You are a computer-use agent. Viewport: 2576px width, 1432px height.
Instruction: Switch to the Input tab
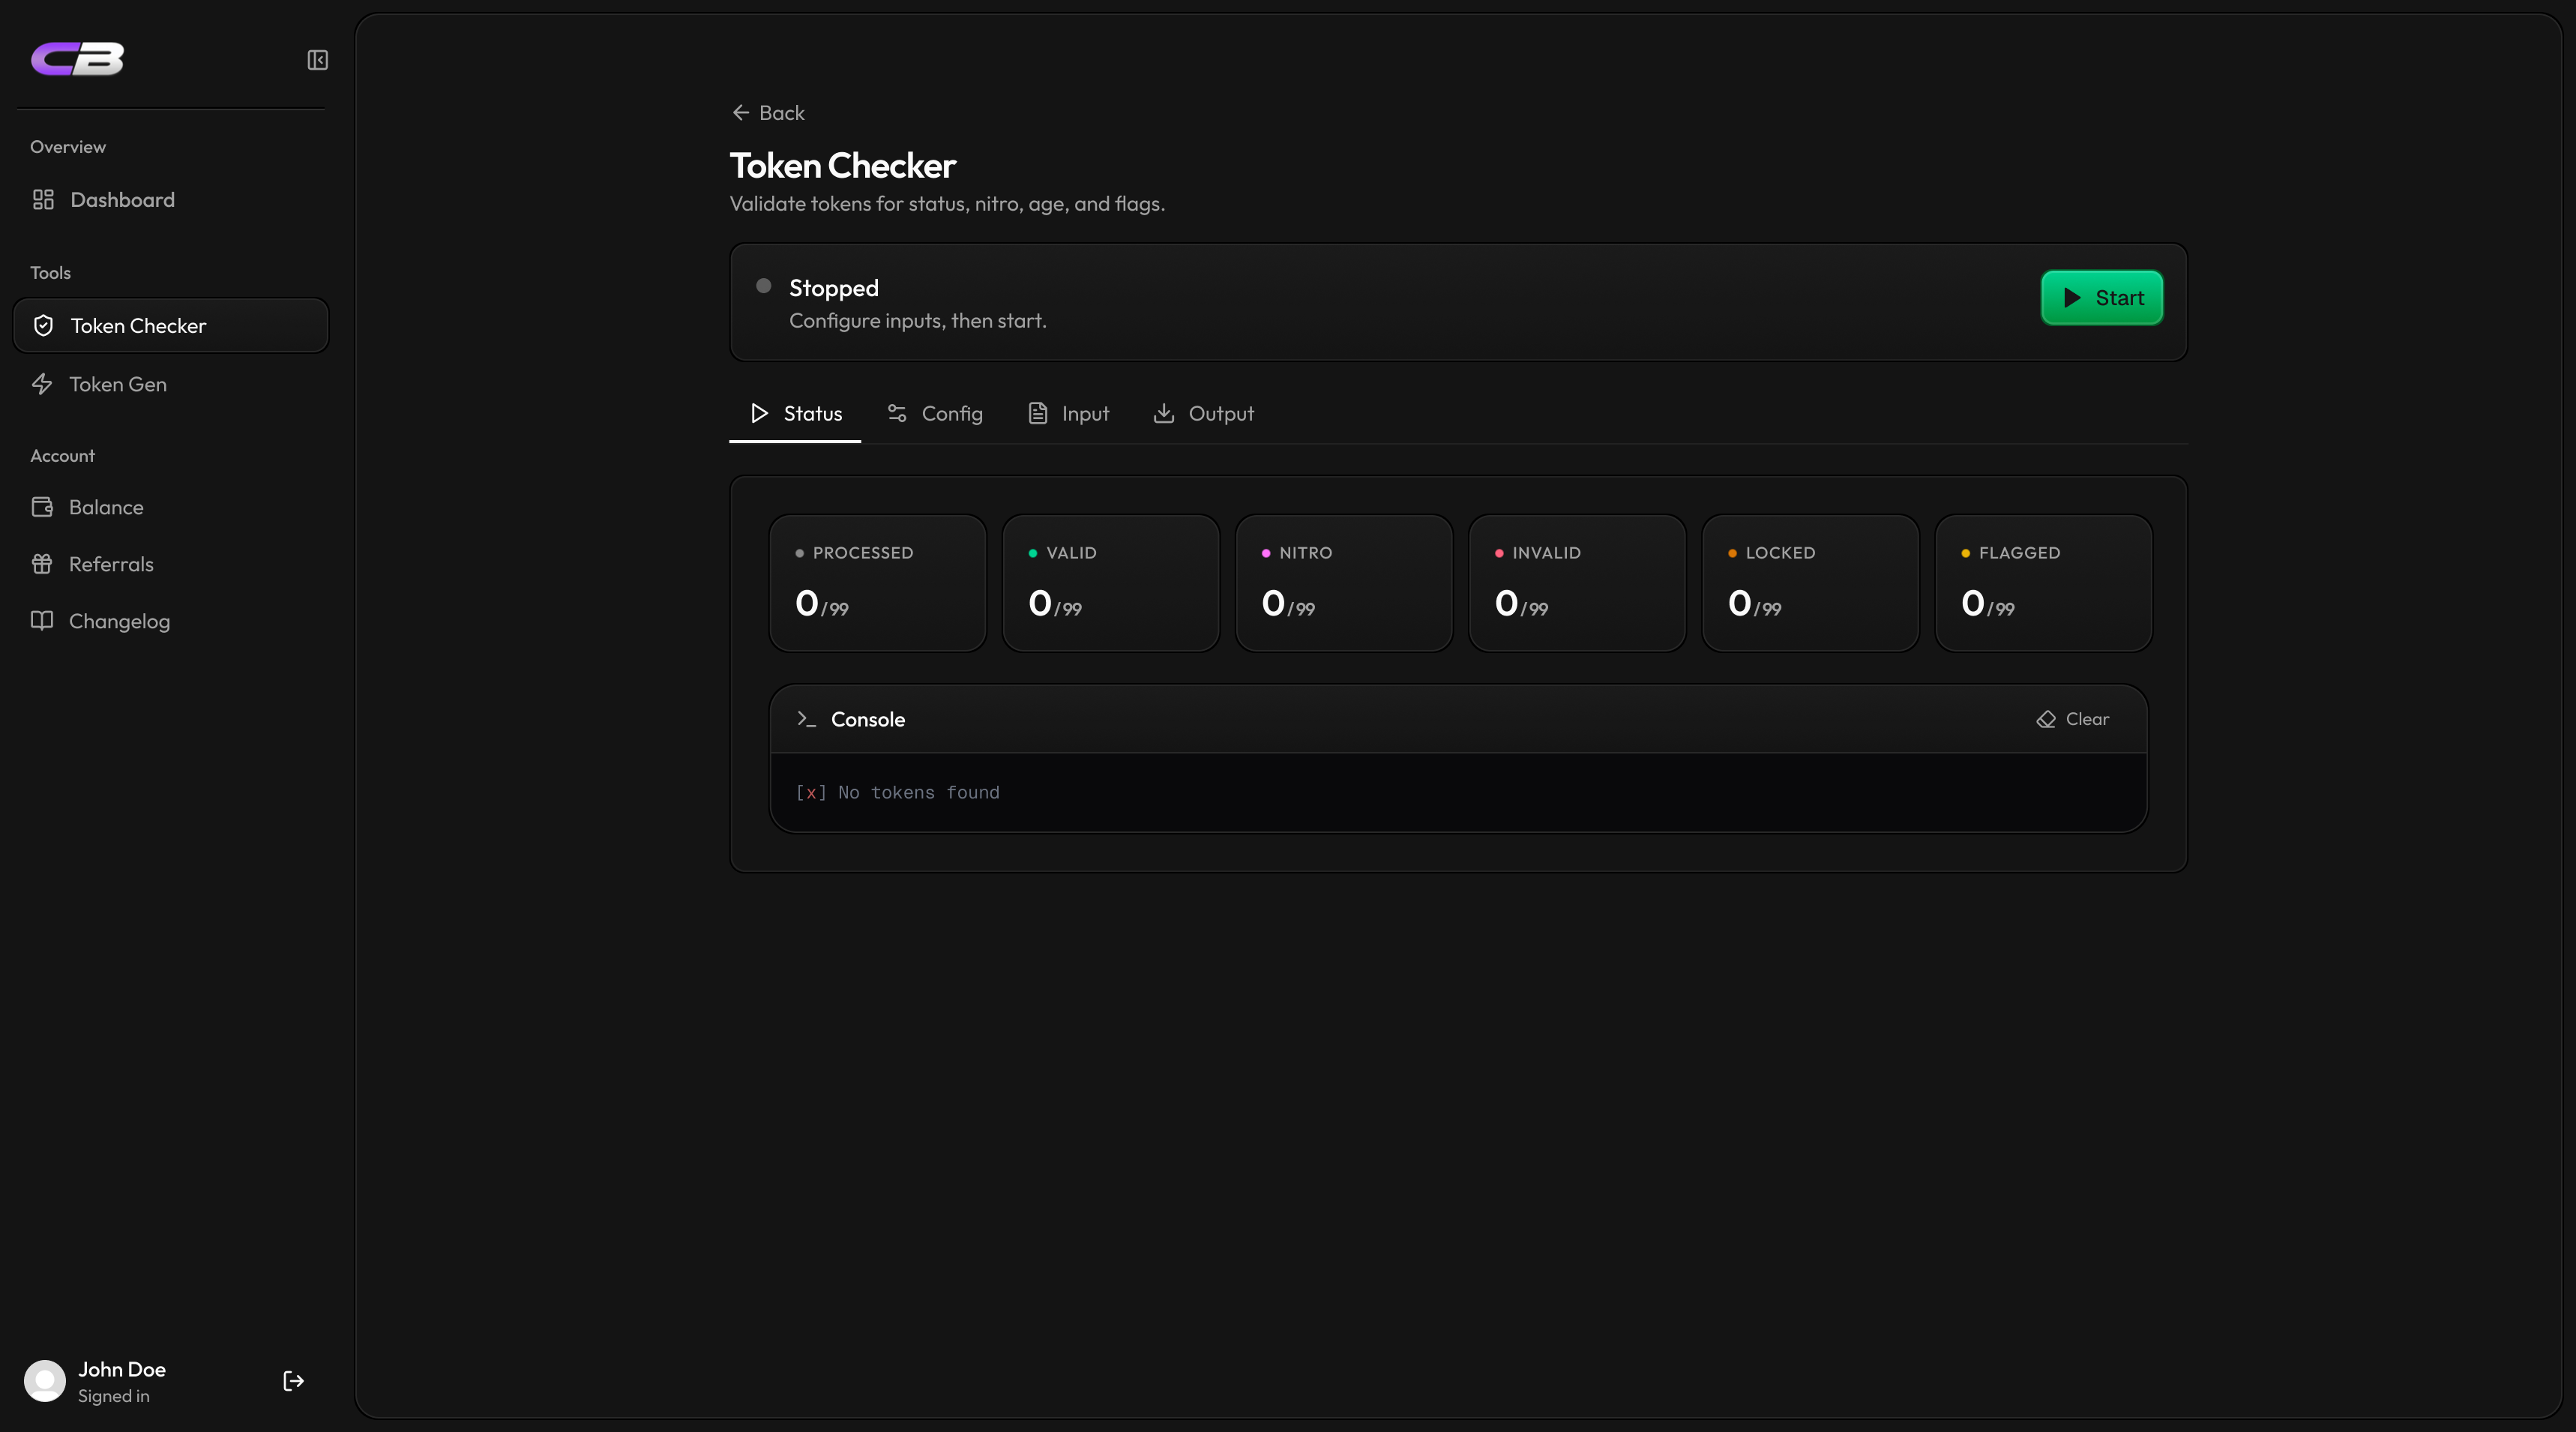coord(1069,414)
